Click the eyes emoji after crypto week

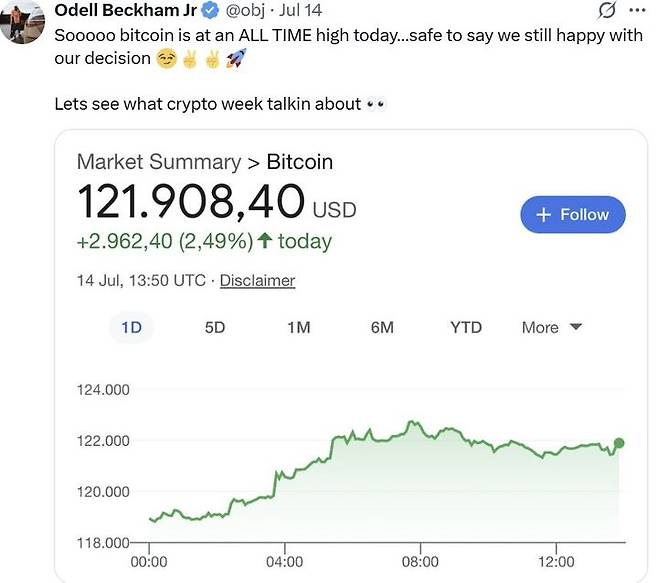[376, 104]
